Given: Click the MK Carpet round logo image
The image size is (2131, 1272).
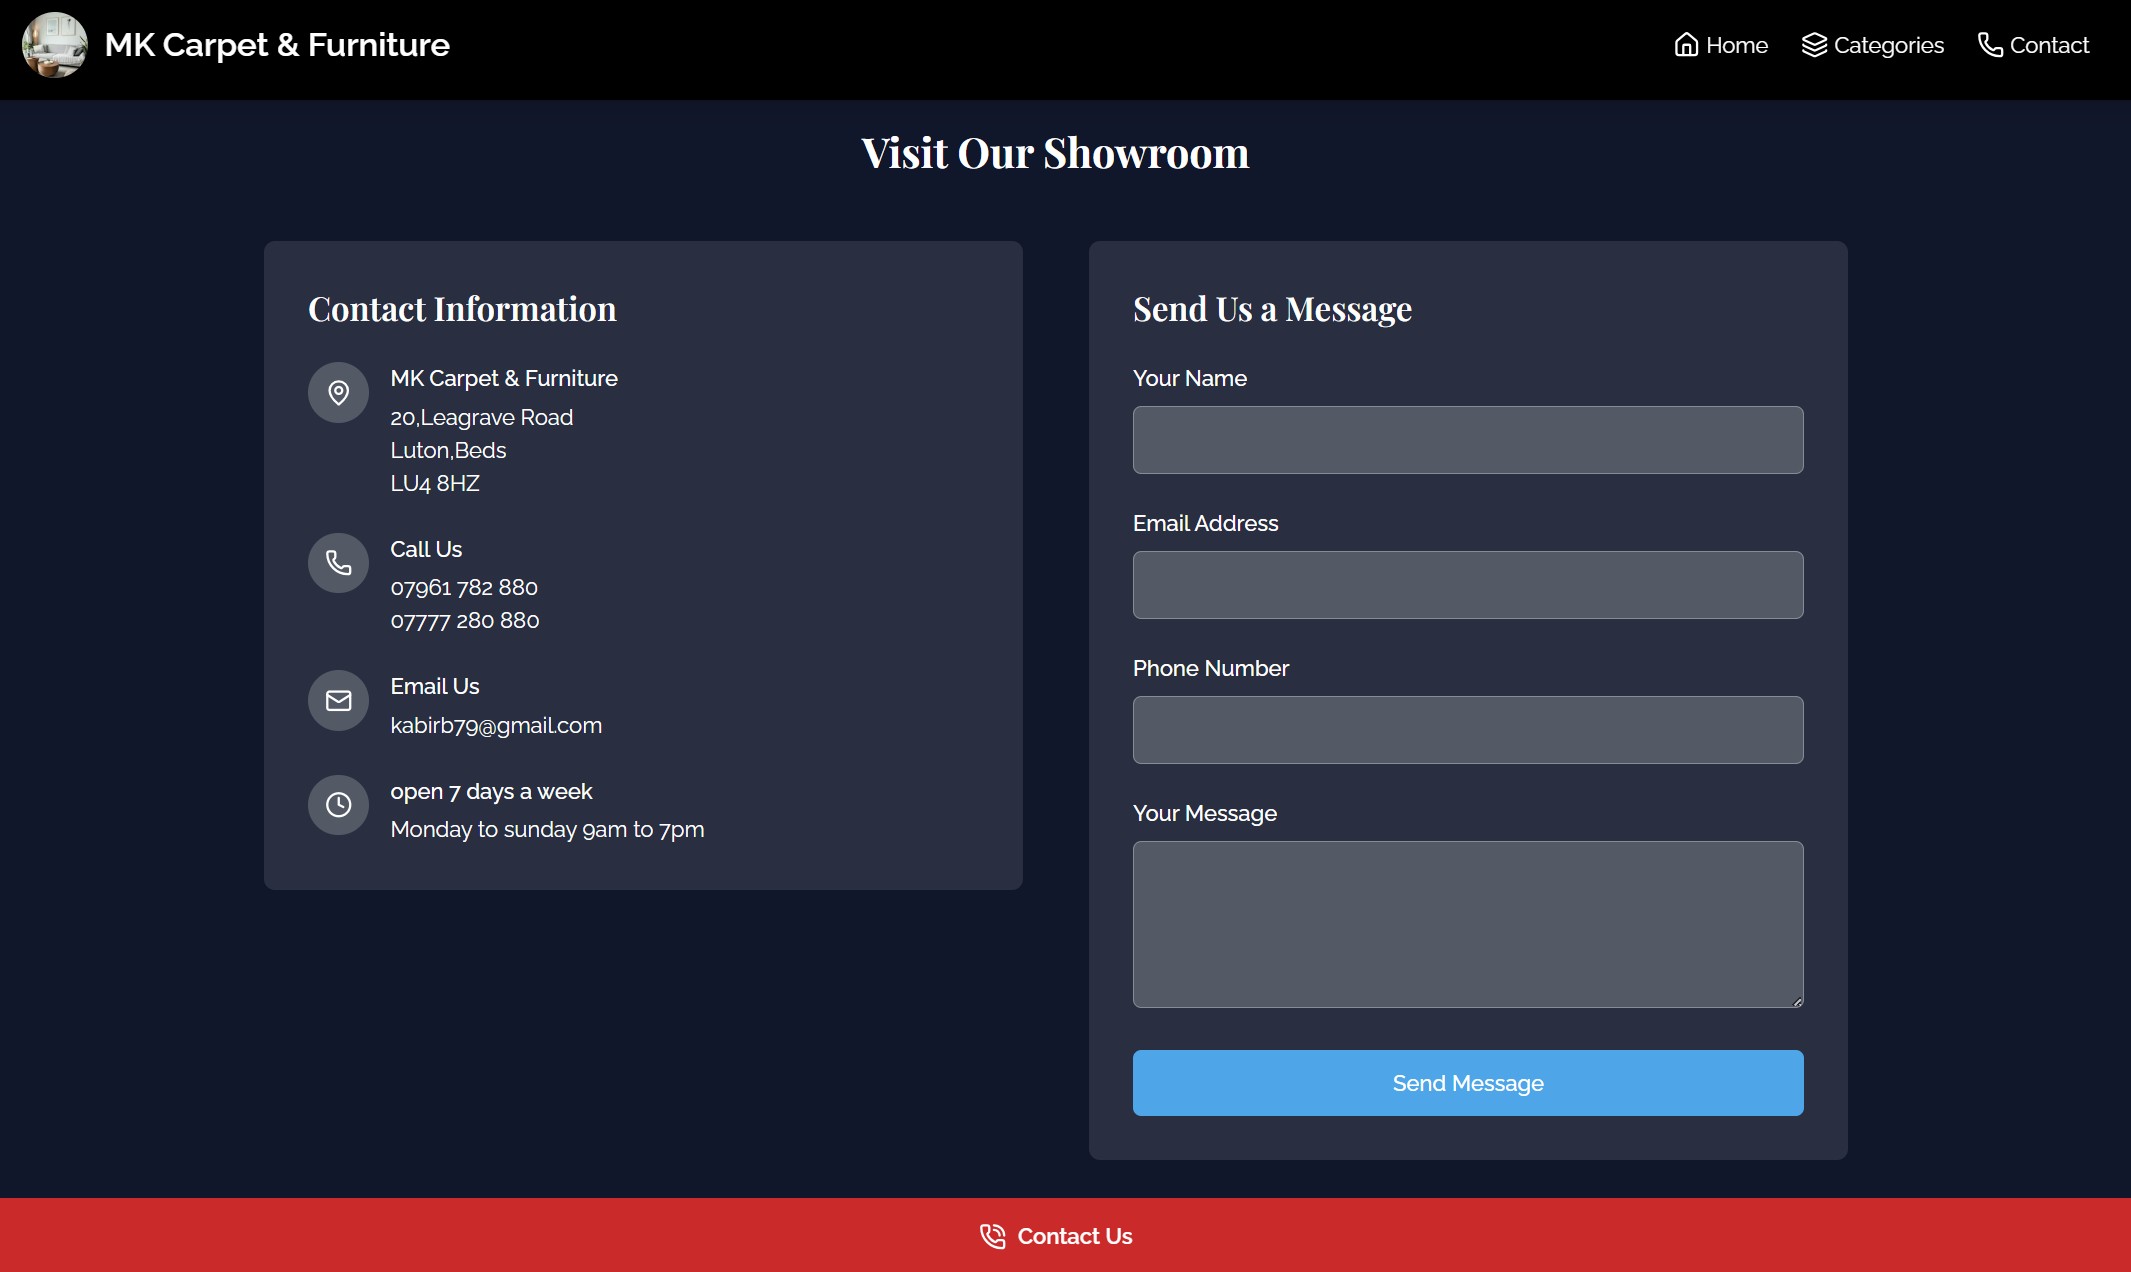Looking at the screenshot, I should [x=55, y=45].
